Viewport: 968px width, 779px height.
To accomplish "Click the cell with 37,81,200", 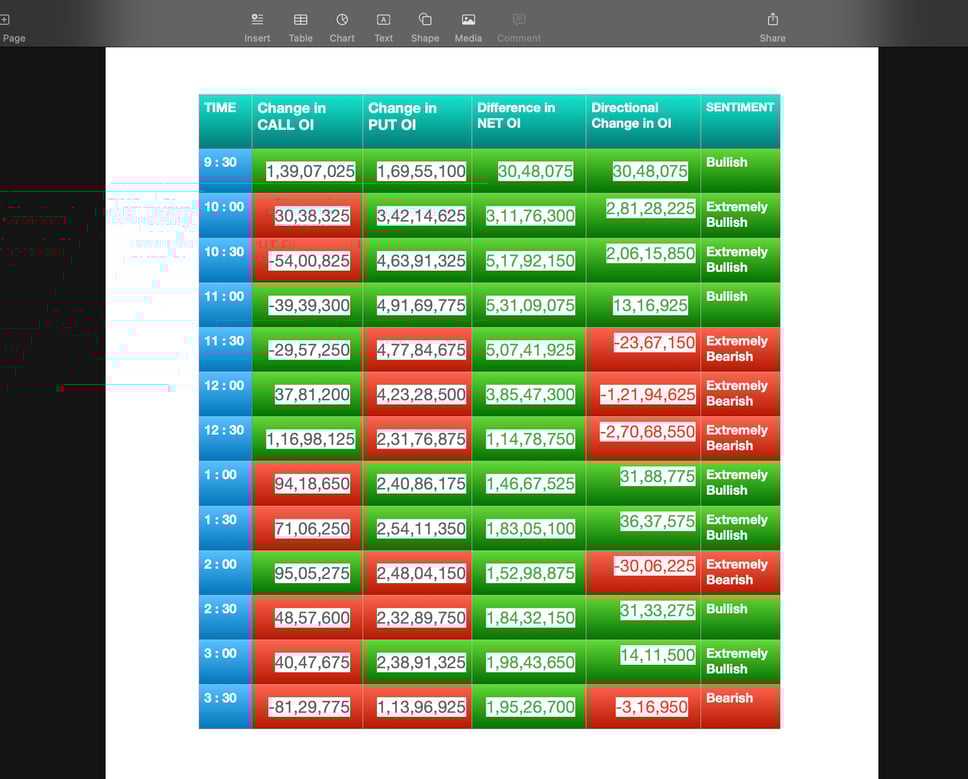I will click(307, 394).
